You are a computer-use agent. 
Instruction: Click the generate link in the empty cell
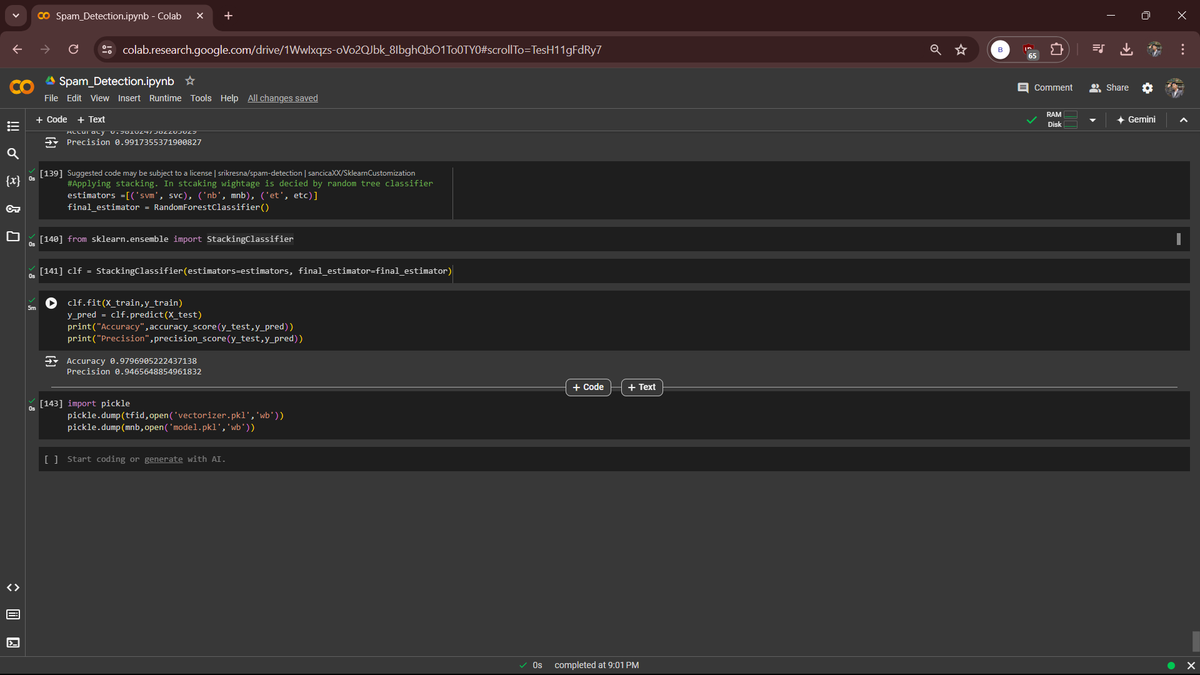click(163, 459)
